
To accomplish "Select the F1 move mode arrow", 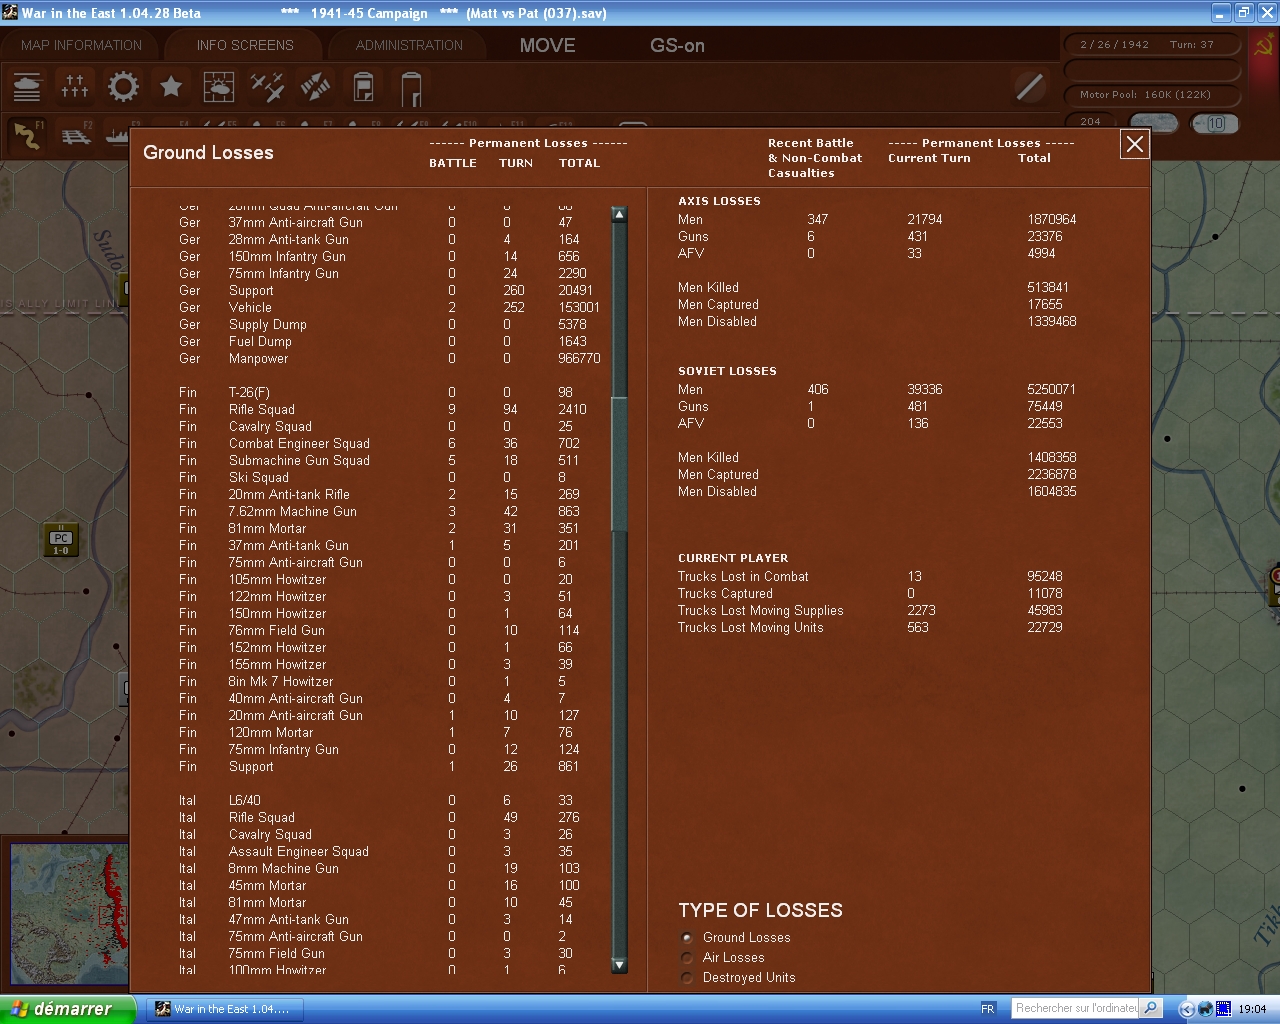I will [x=28, y=135].
